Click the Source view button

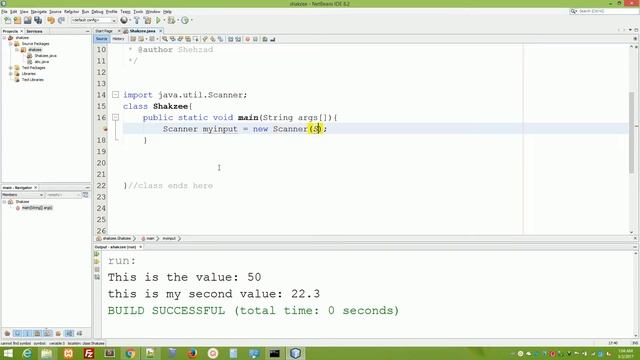(102, 39)
